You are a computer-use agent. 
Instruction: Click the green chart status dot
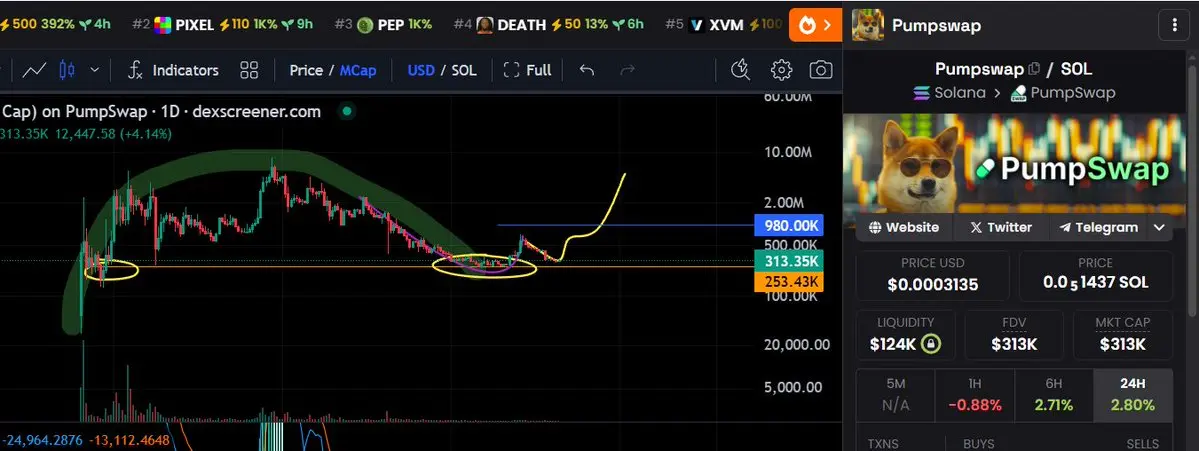click(x=346, y=112)
